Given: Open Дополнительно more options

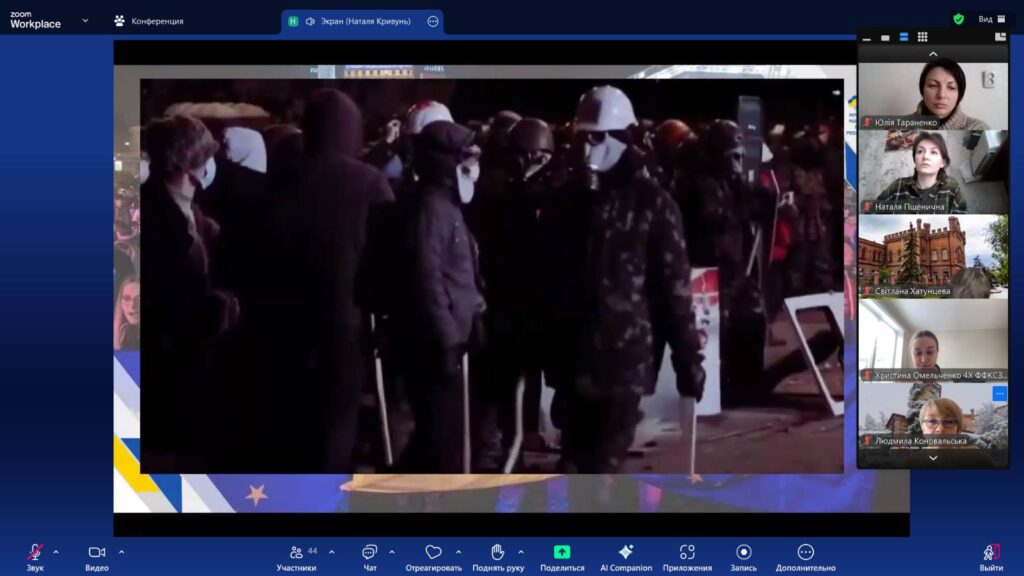Looking at the screenshot, I should click(x=805, y=552).
